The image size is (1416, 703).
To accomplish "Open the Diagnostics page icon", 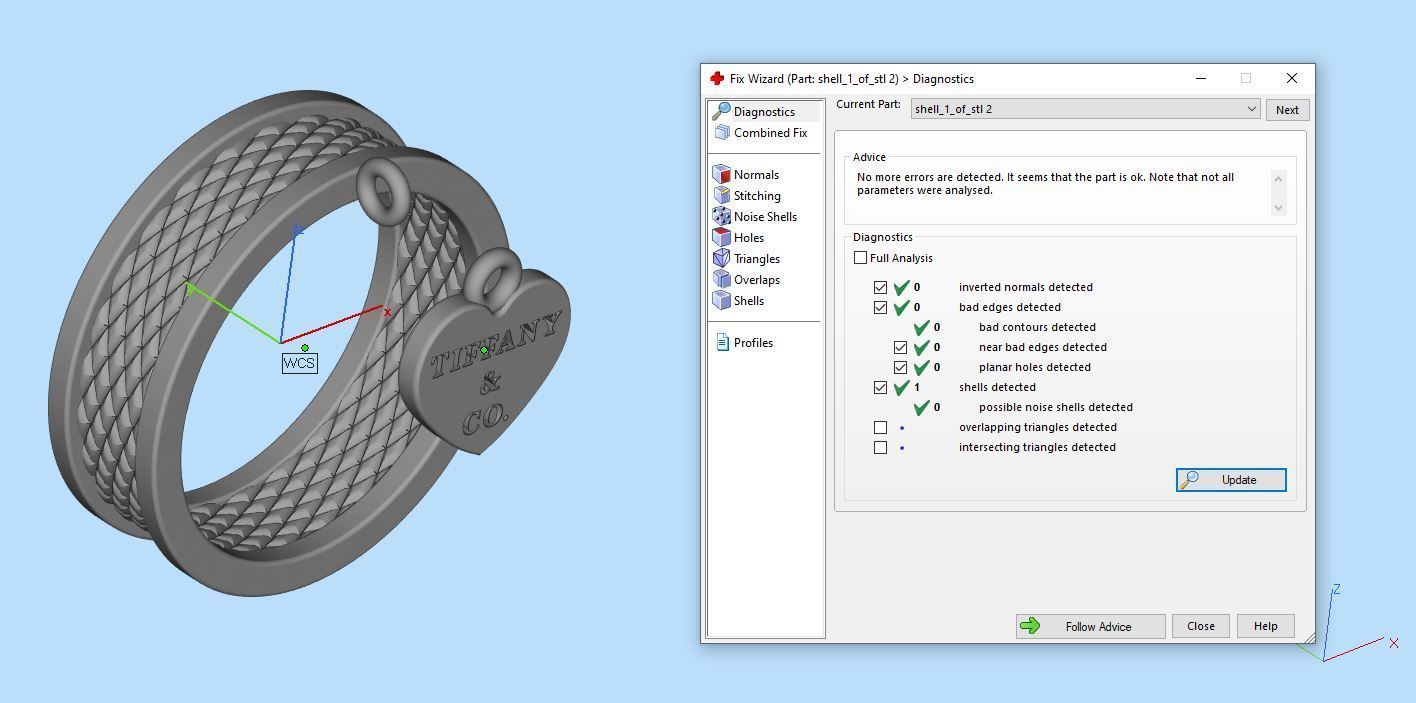I will coord(721,111).
